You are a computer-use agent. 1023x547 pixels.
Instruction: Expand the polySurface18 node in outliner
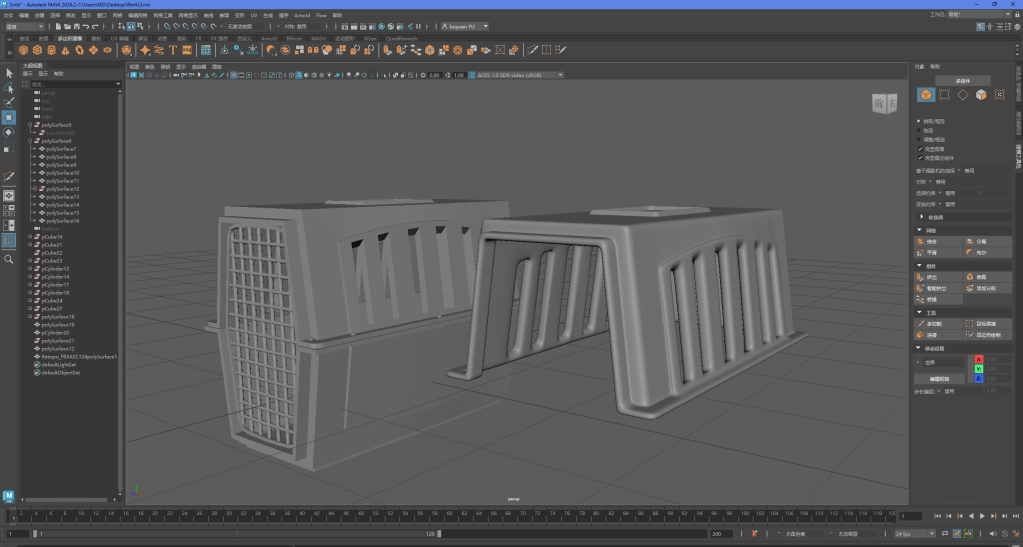point(30,317)
